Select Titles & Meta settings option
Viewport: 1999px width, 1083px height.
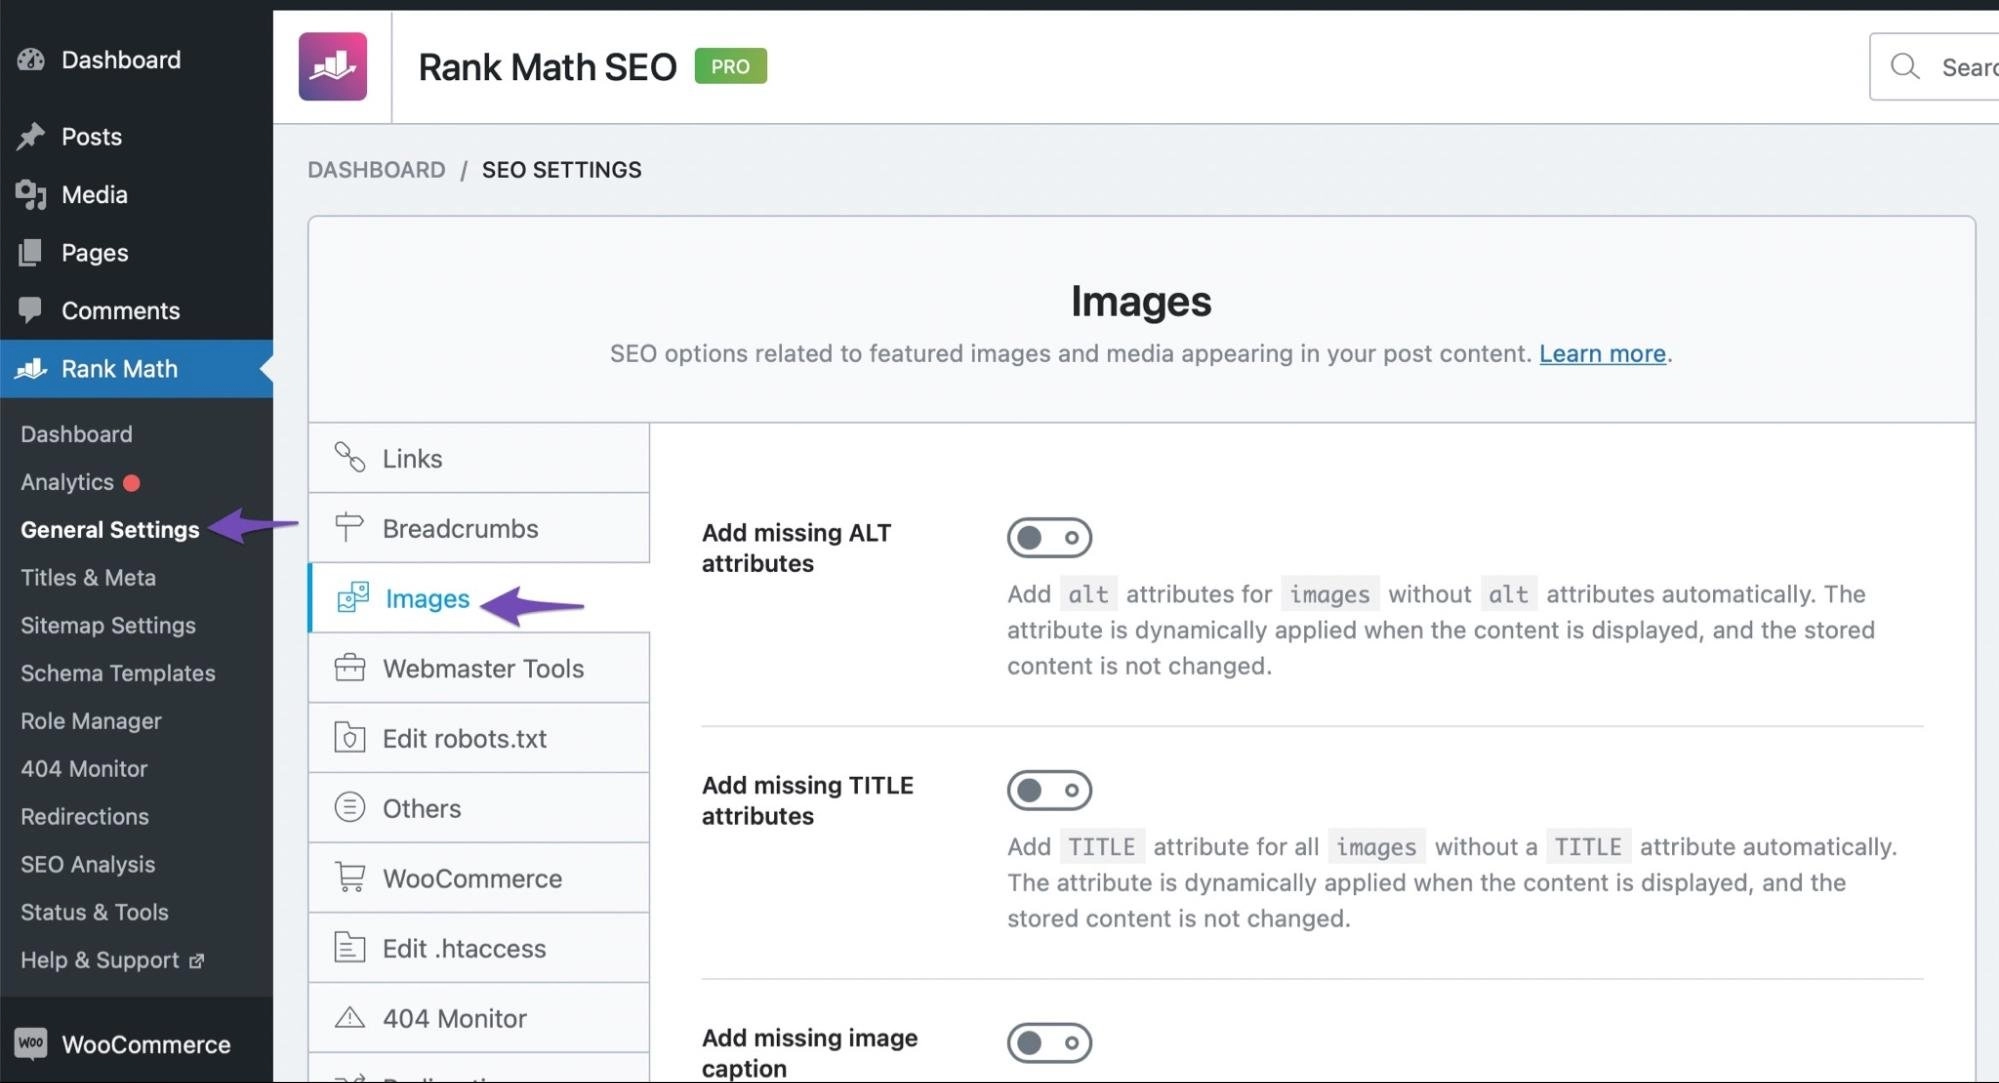pyautogui.click(x=88, y=578)
